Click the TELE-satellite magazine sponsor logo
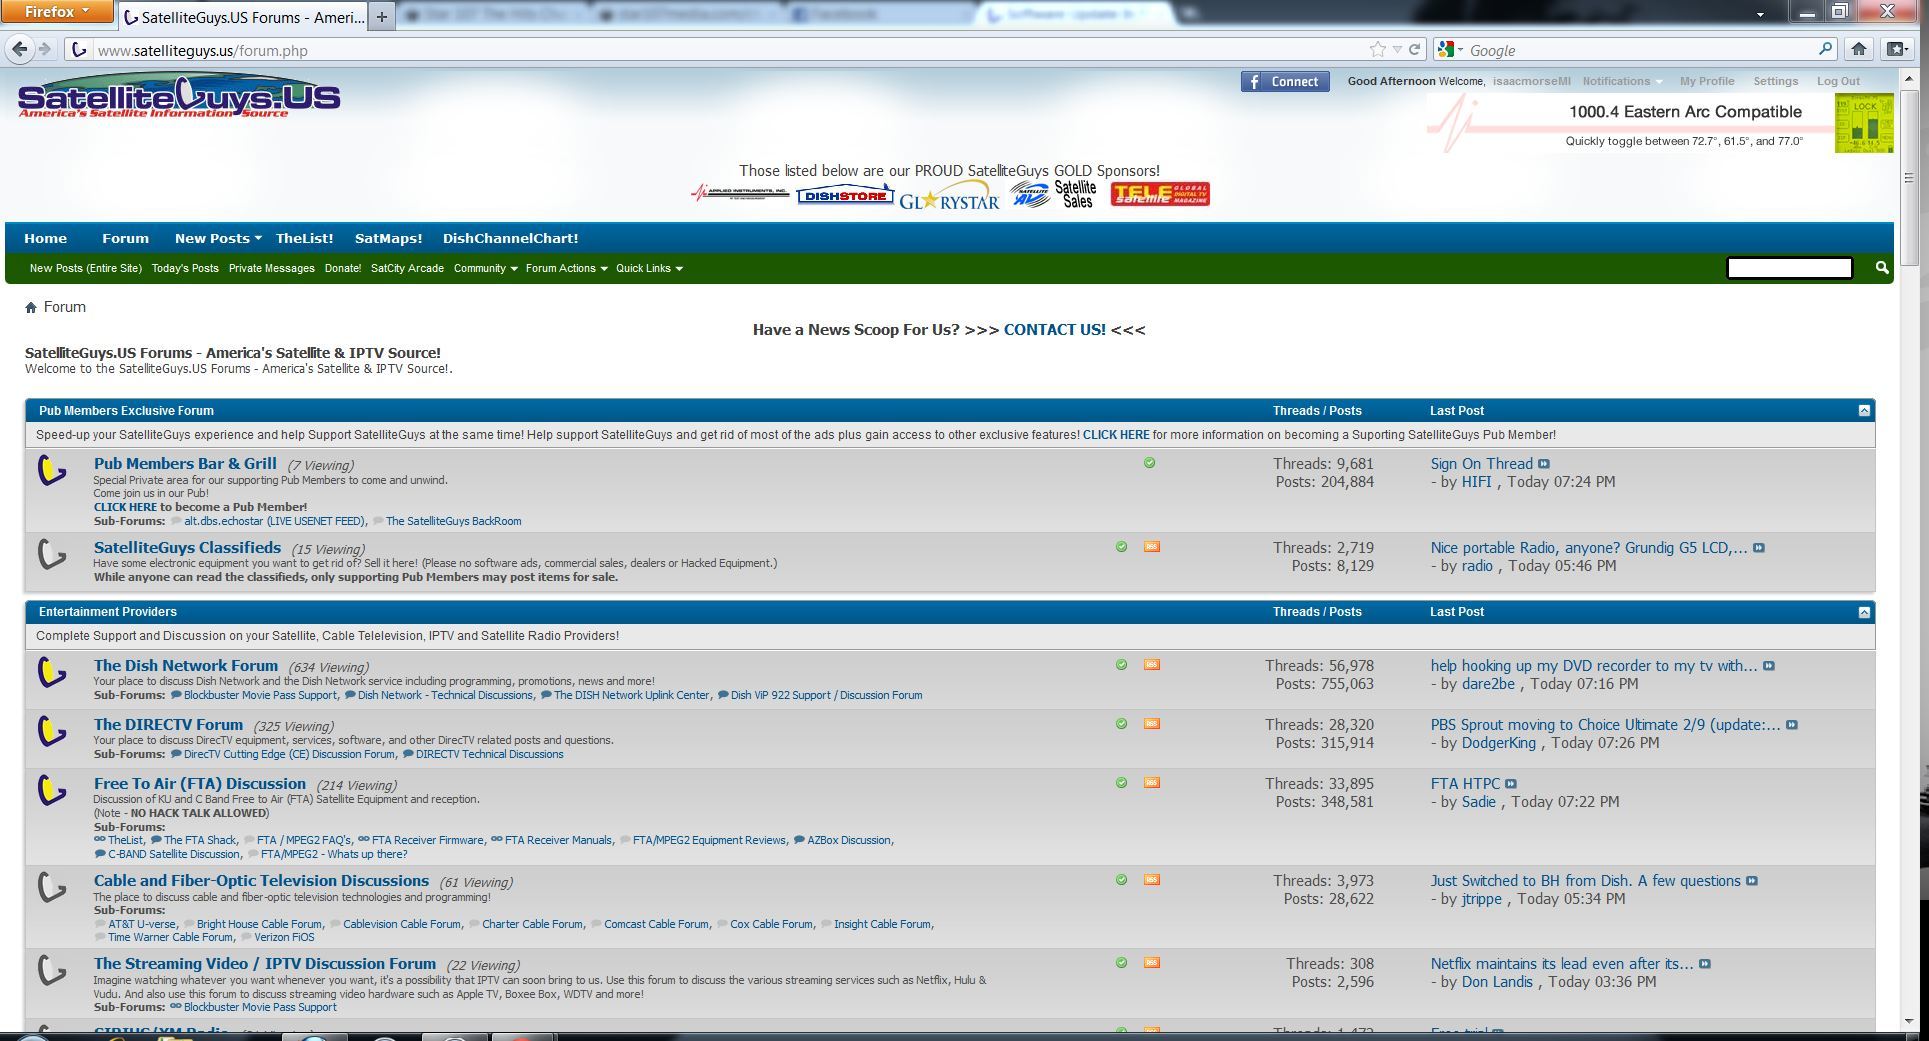 coord(1160,194)
